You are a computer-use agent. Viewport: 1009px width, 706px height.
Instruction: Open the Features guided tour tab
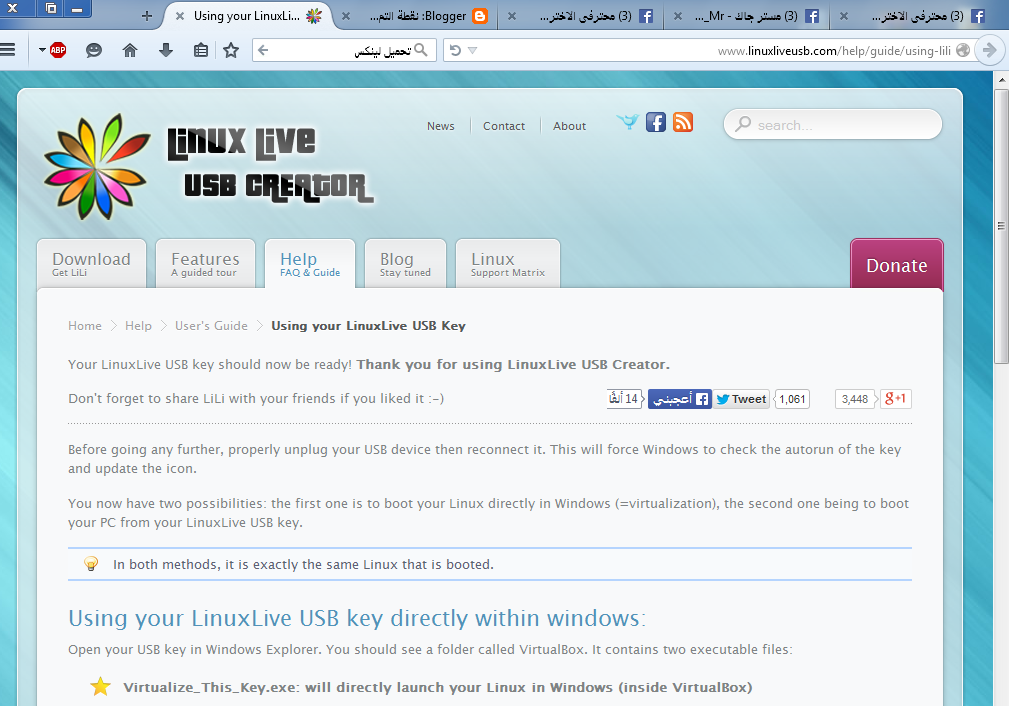(x=205, y=264)
